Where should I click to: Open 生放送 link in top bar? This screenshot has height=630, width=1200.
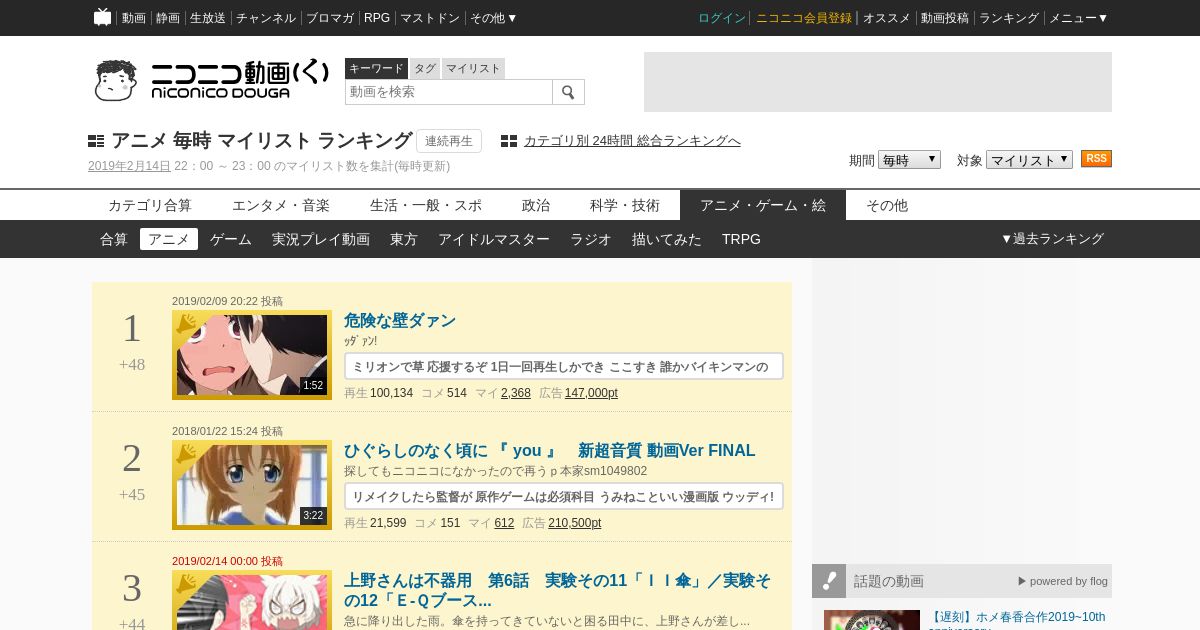tap(208, 18)
